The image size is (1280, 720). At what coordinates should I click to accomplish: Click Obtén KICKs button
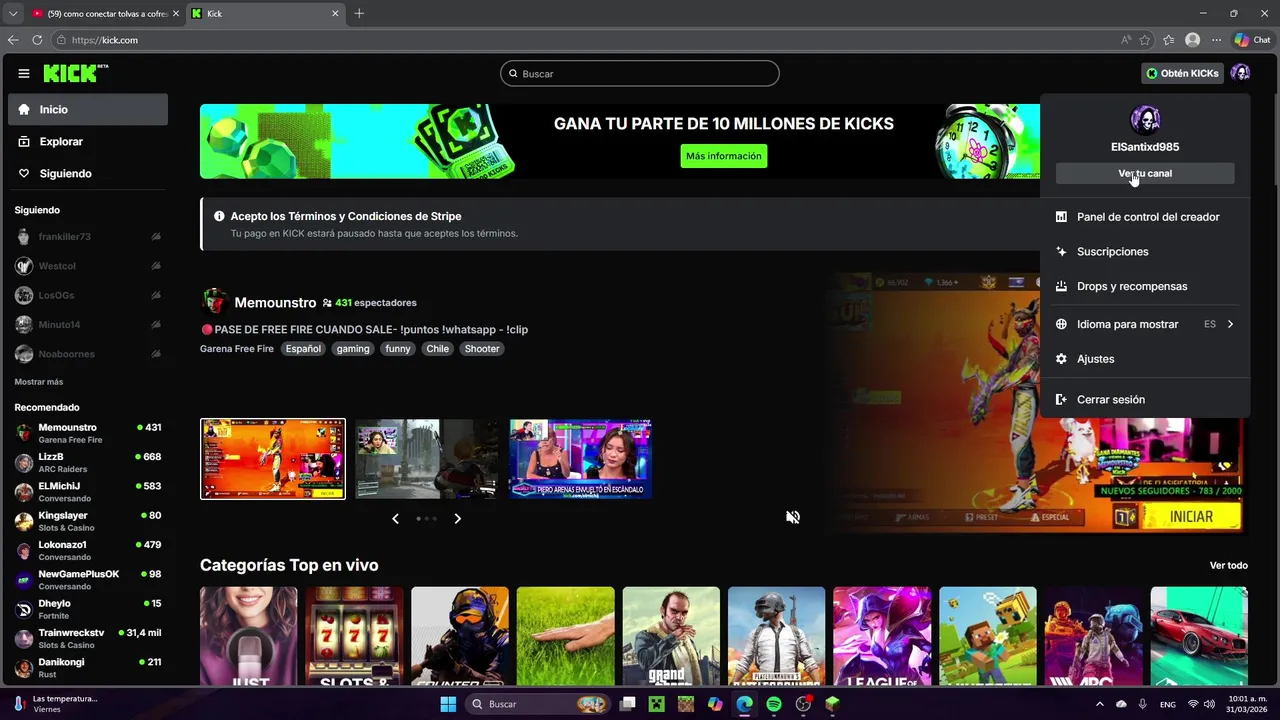coord(1182,73)
